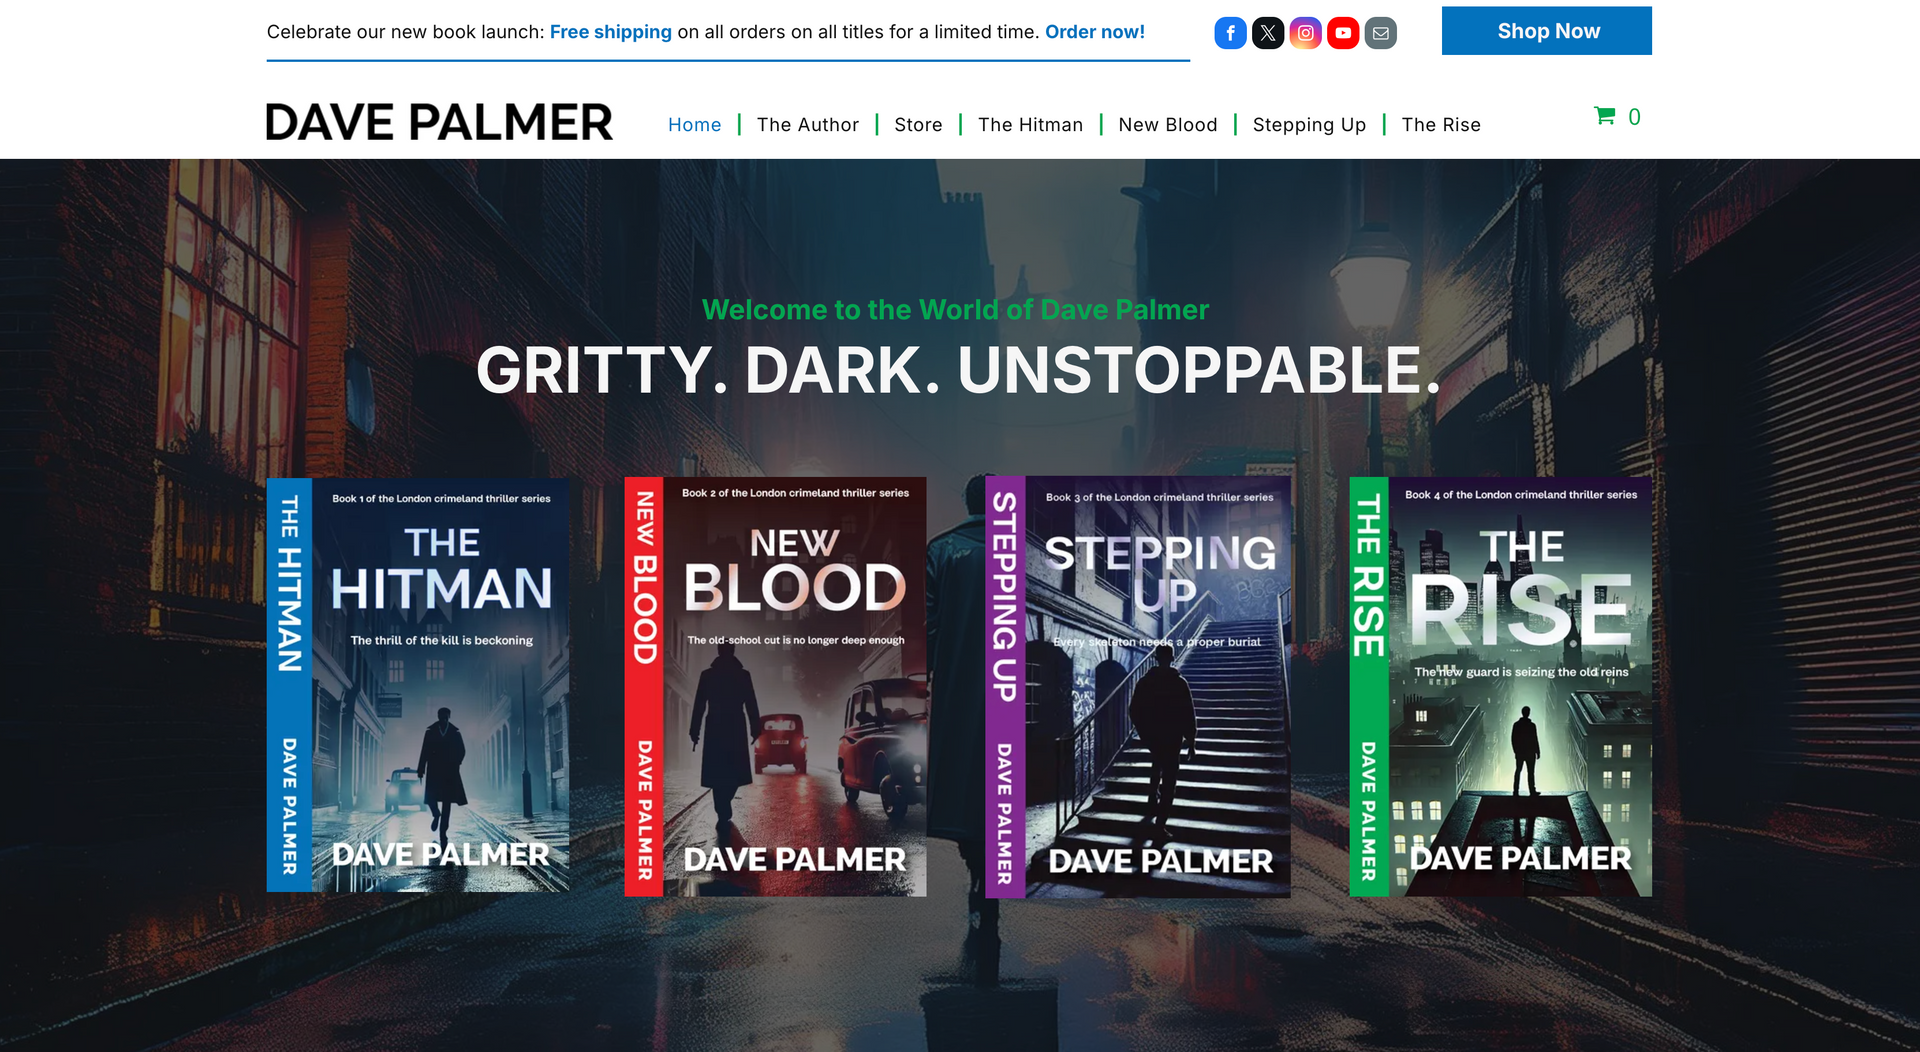Open the X (Twitter) icon

(x=1268, y=33)
